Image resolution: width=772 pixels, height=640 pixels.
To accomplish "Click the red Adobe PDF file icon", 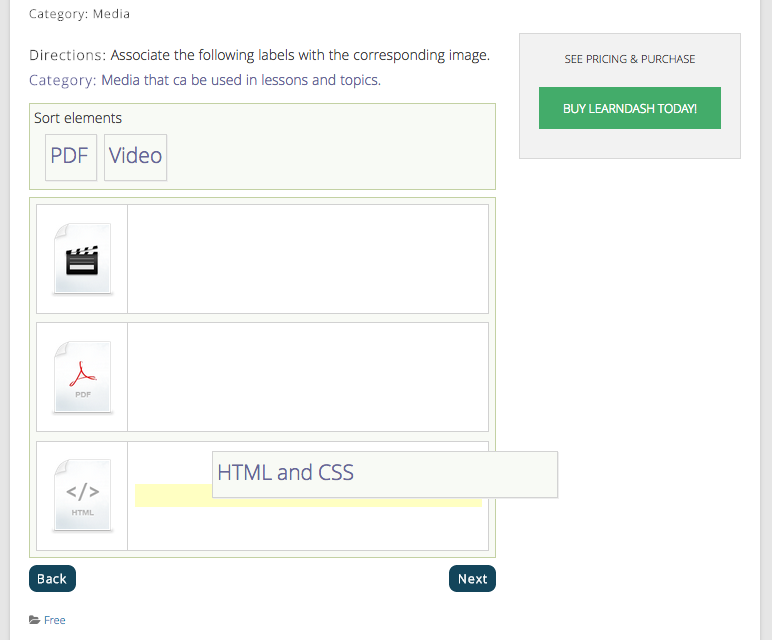I will pos(83,377).
